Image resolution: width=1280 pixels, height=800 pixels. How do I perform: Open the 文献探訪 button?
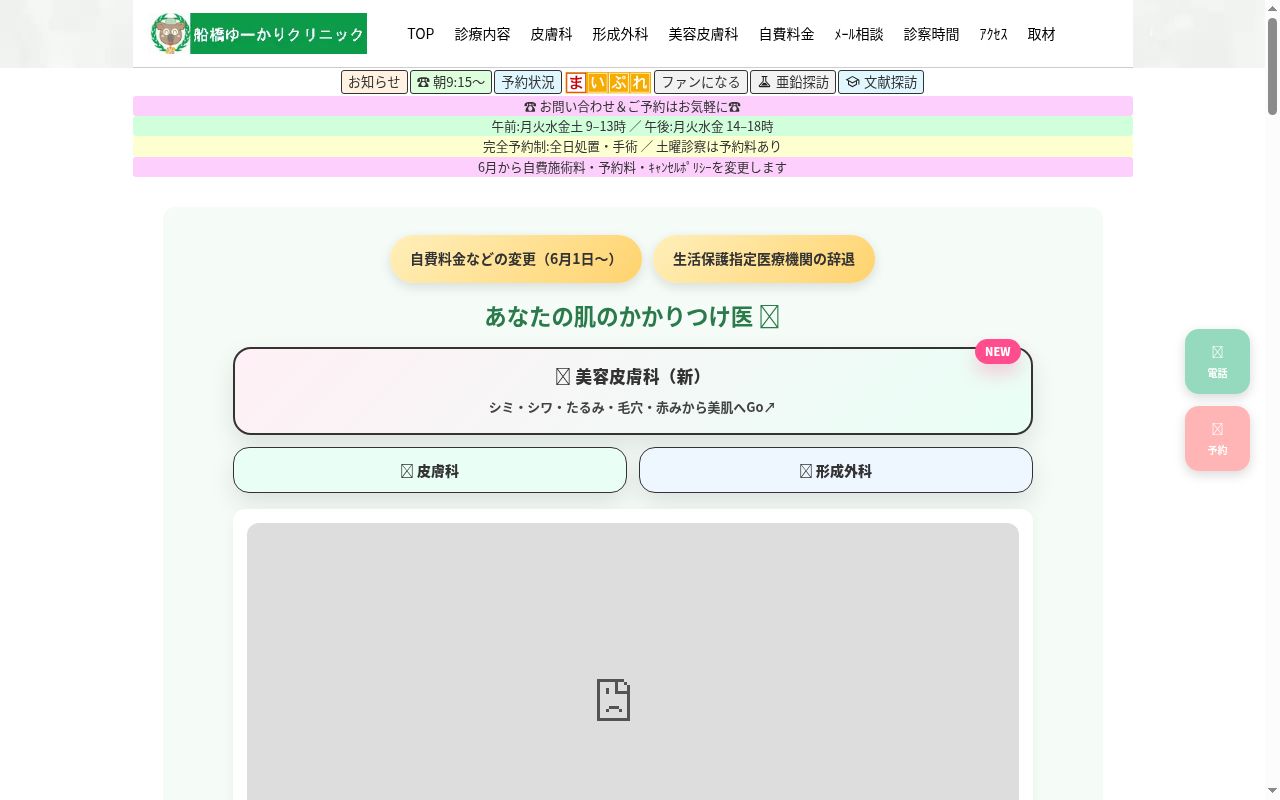(x=881, y=82)
